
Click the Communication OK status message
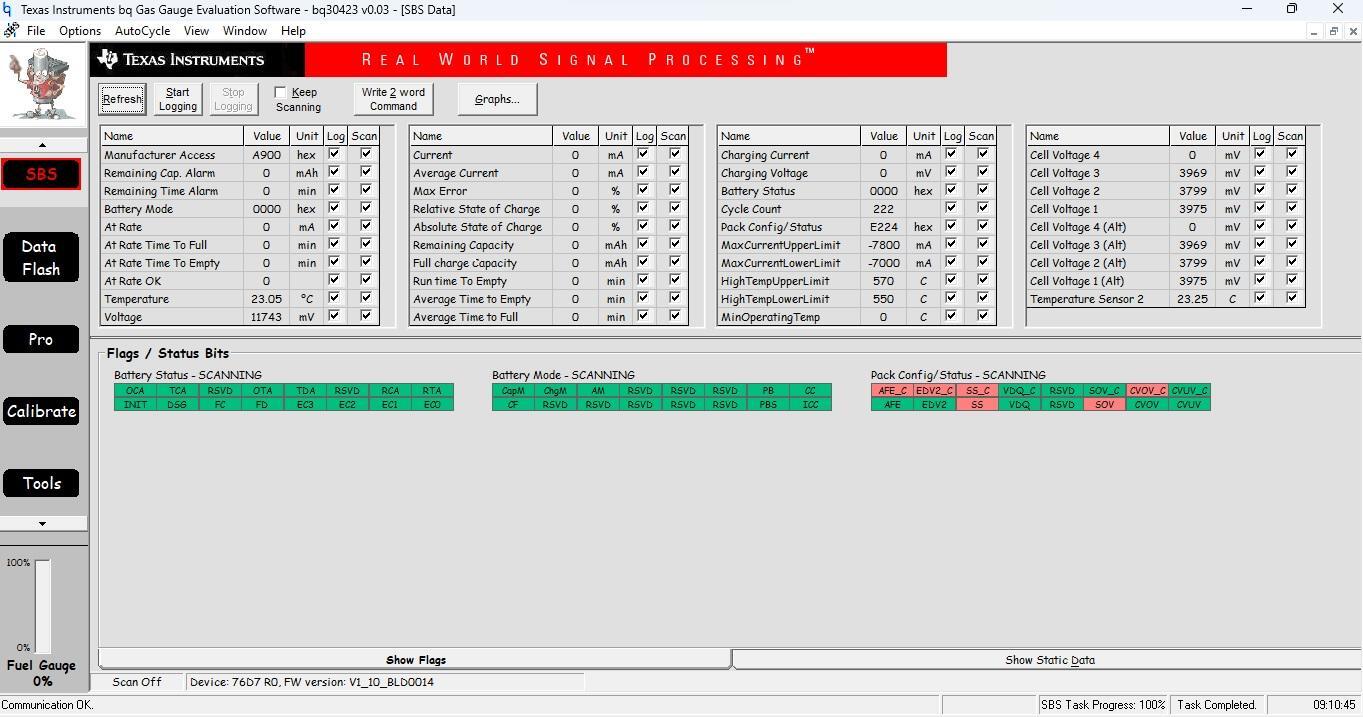47,705
